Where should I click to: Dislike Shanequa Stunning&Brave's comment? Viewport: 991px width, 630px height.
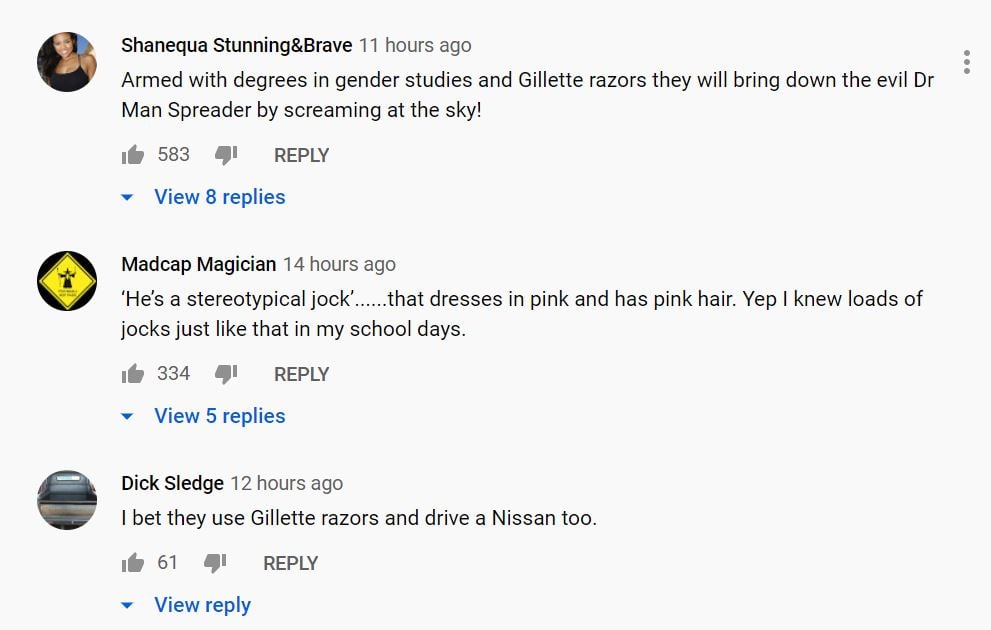[227, 155]
